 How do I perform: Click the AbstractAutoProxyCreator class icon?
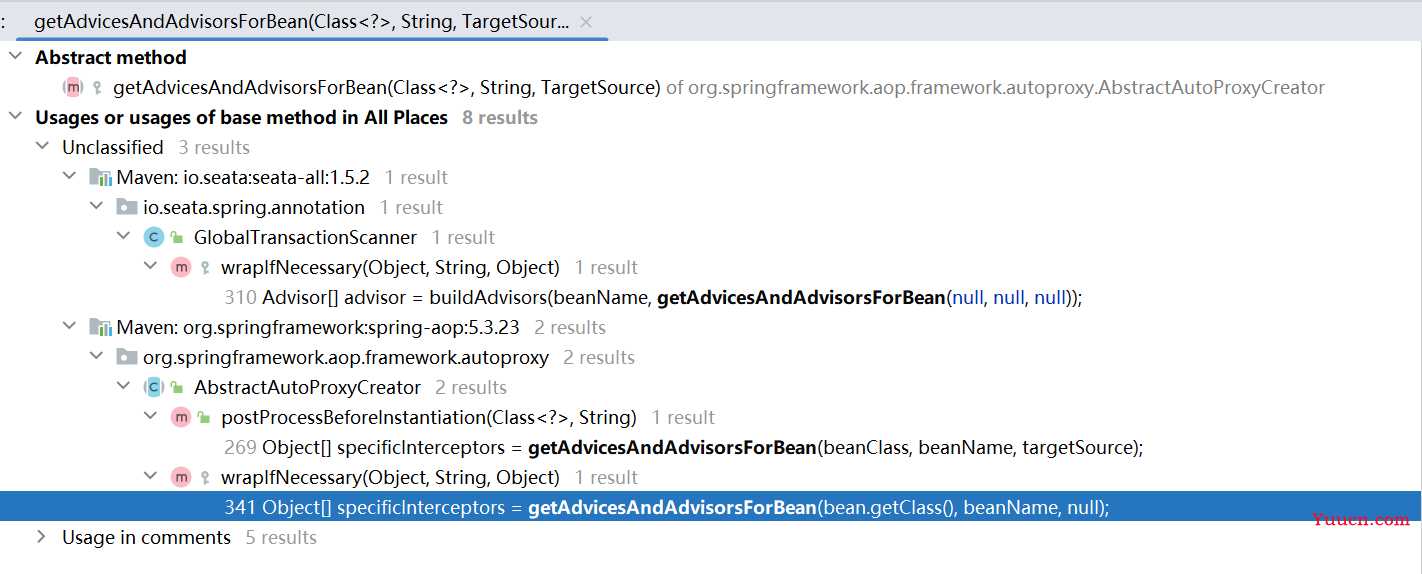pos(153,387)
